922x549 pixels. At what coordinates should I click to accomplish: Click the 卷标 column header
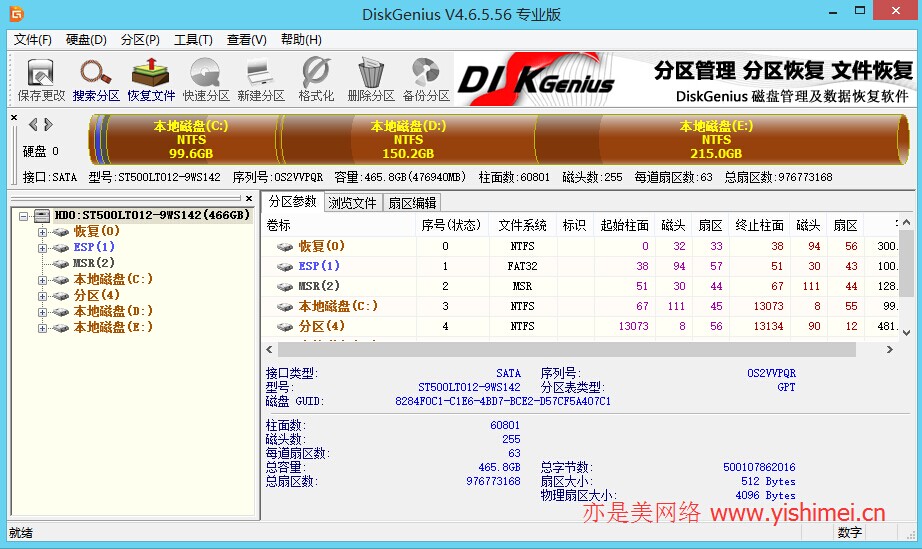tap(339, 225)
